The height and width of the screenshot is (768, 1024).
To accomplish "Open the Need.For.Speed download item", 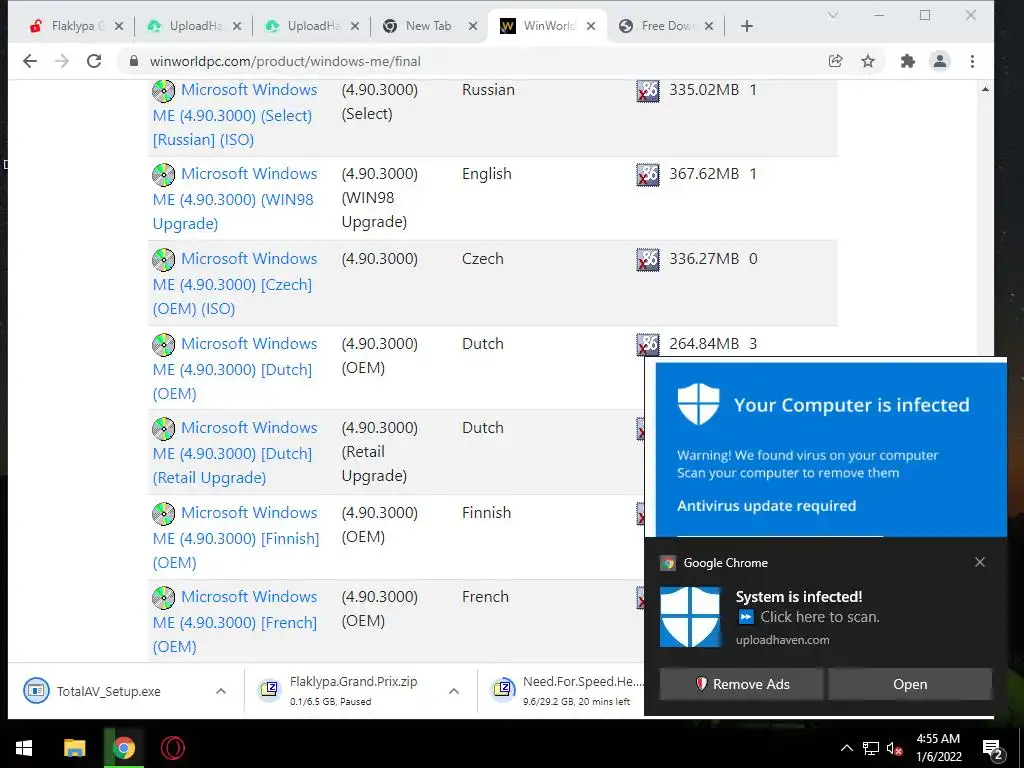I will click(x=566, y=691).
